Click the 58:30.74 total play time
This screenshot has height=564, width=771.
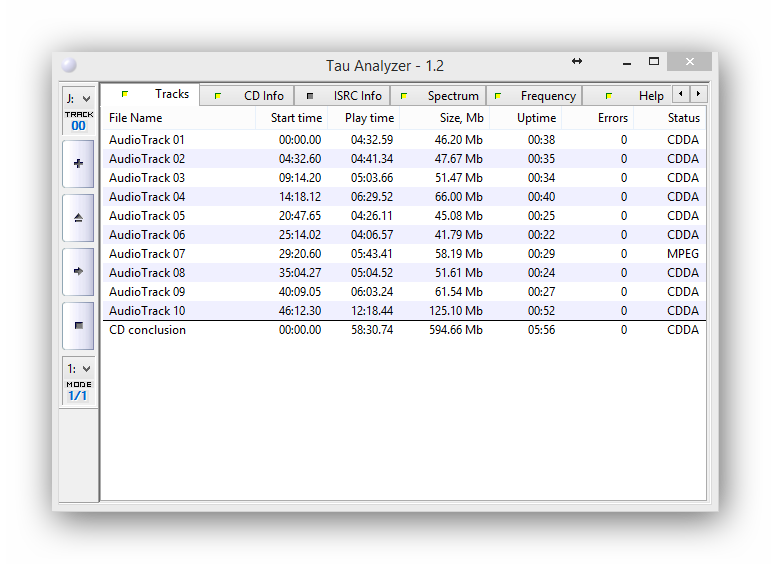[372, 330]
